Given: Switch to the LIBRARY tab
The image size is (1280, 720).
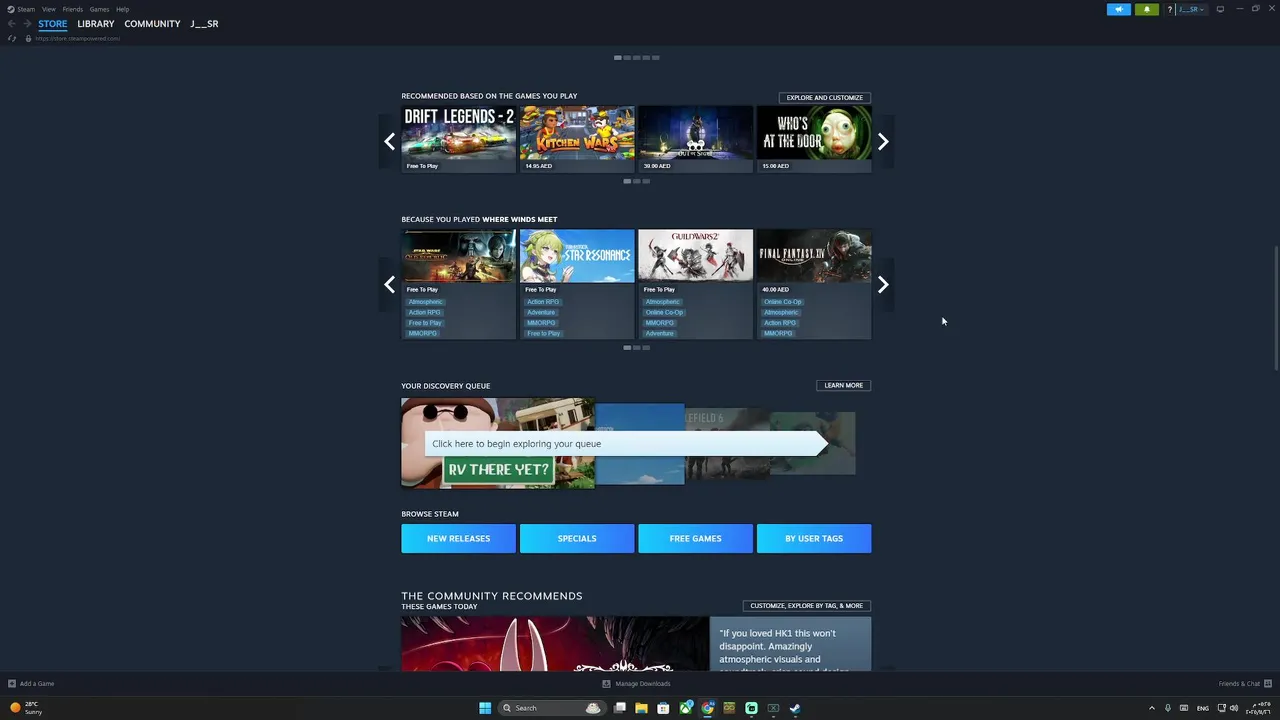Looking at the screenshot, I should point(96,23).
